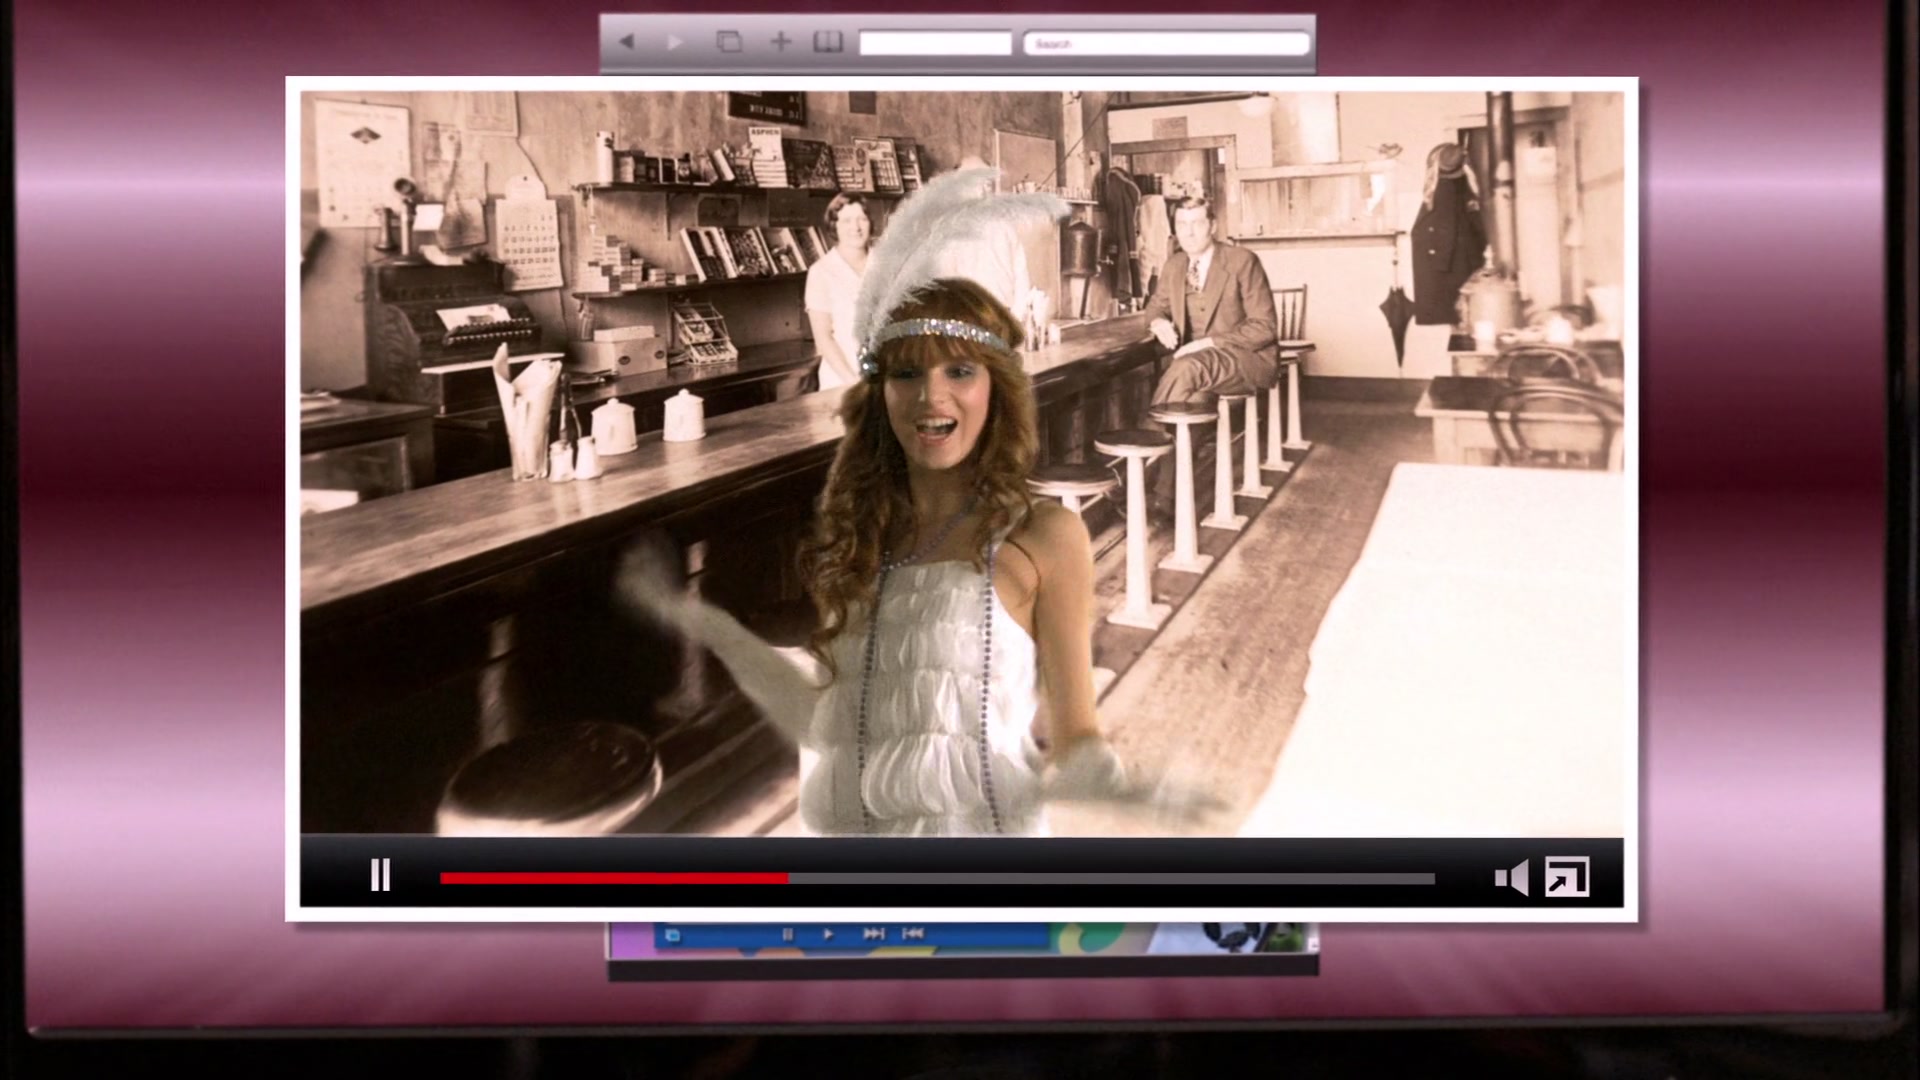
Task: Seek along the red video progress bar
Action: pyautogui.click(x=937, y=878)
